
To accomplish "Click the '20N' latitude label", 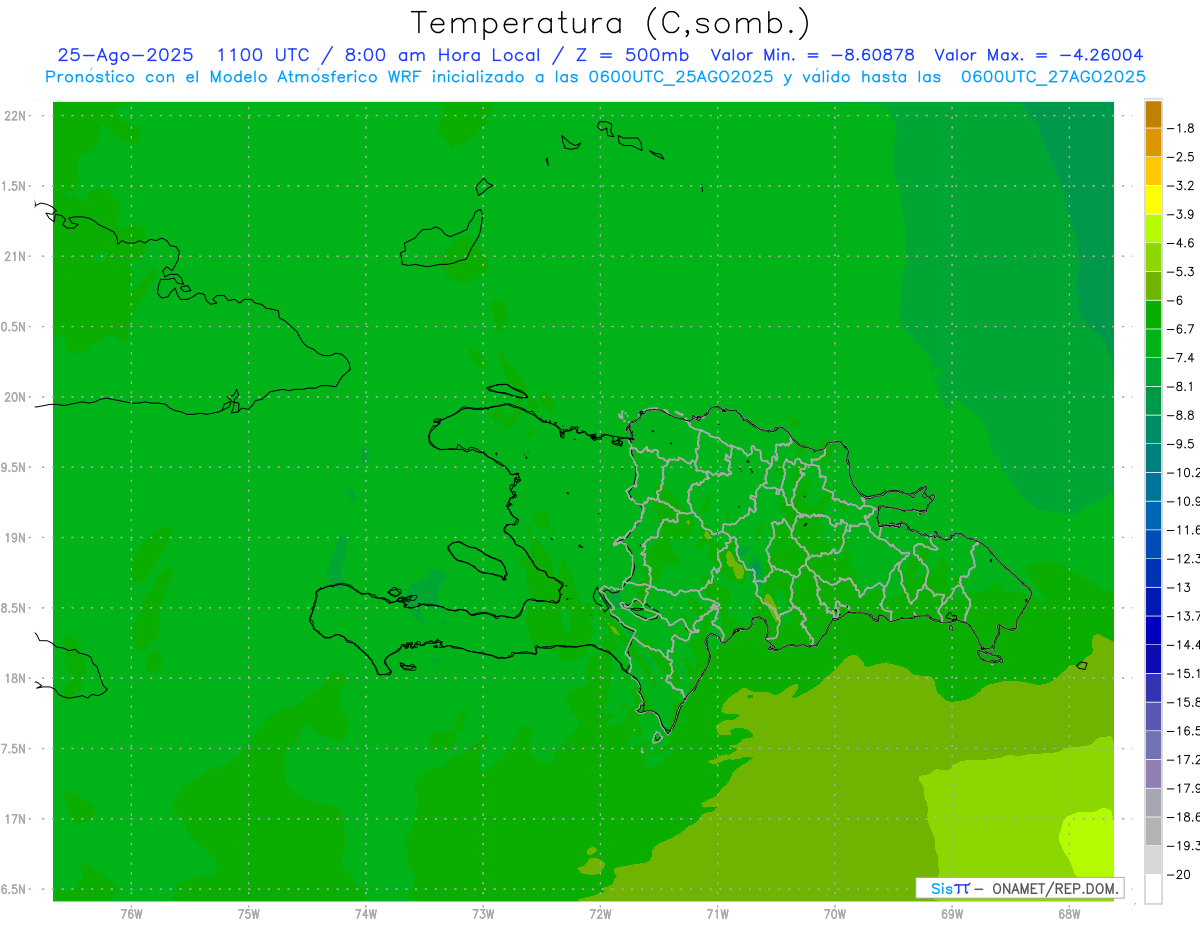I will [x=16, y=397].
